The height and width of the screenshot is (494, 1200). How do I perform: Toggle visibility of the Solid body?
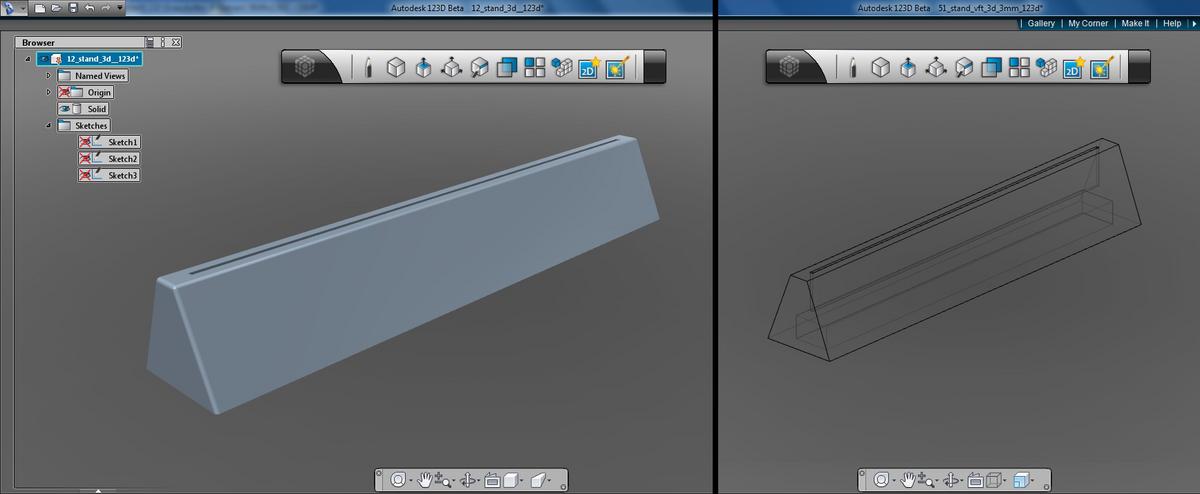[65, 109]
